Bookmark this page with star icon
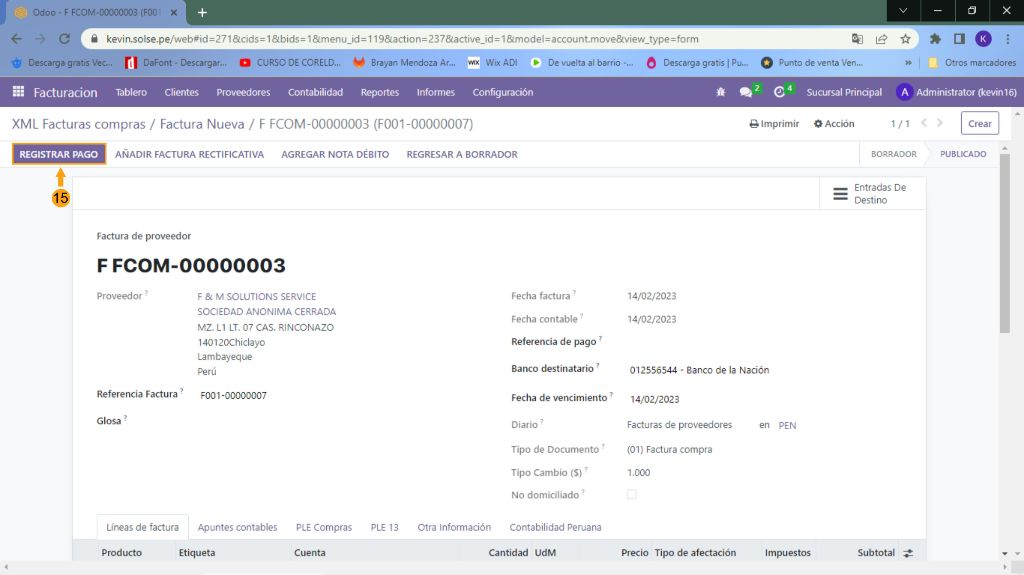The image size is (1024, 575). [905, 39]
